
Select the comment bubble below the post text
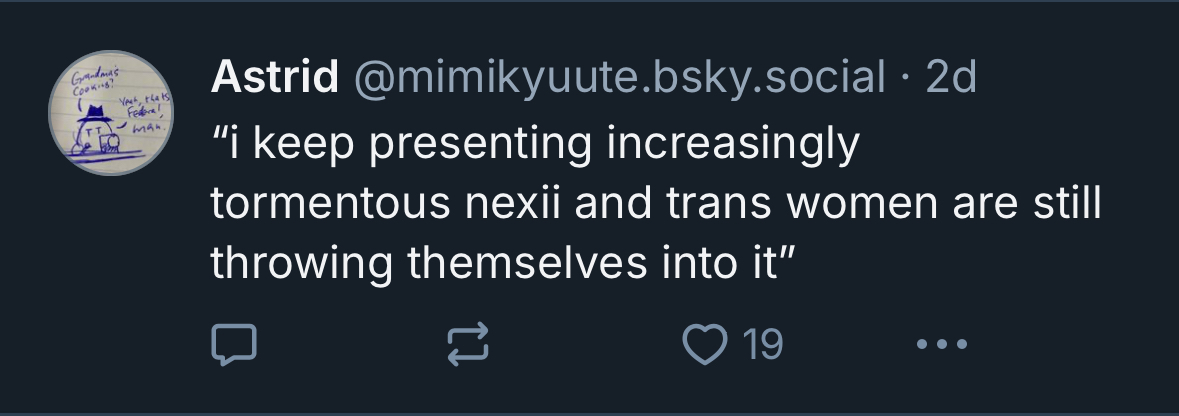(x=234, y=345)
